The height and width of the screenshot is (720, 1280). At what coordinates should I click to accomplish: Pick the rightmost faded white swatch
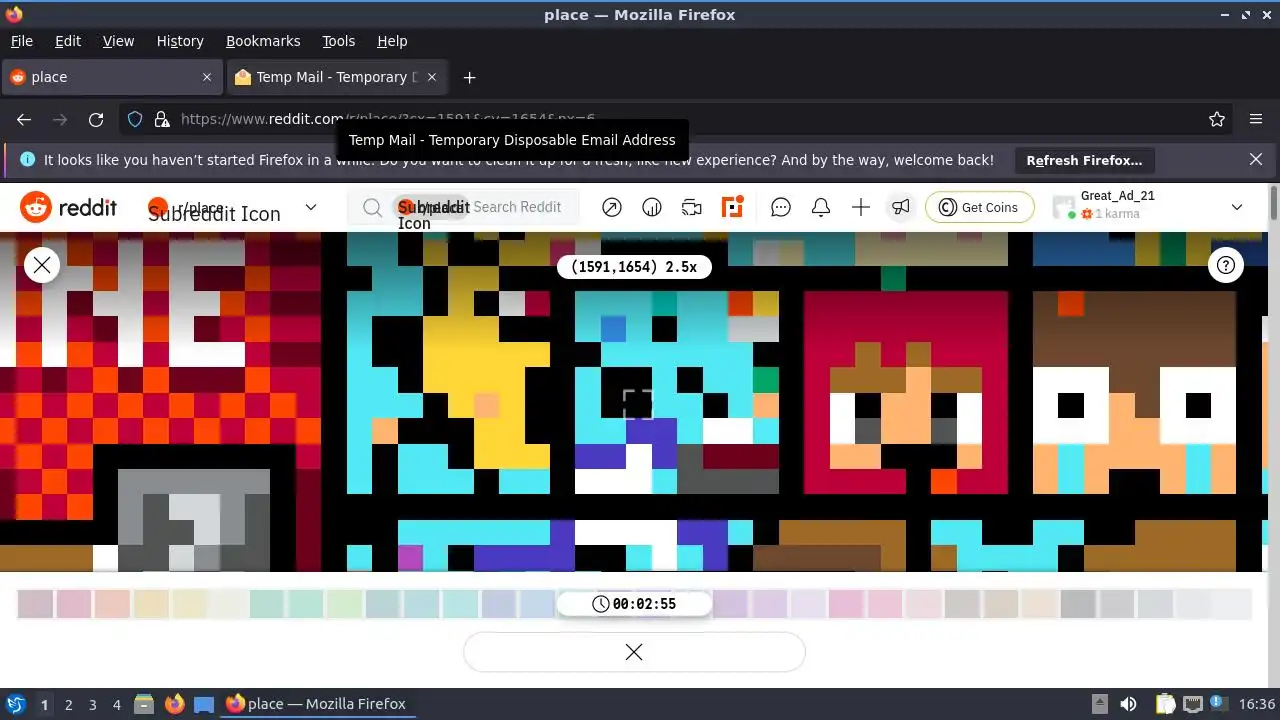coord(1233,604)
